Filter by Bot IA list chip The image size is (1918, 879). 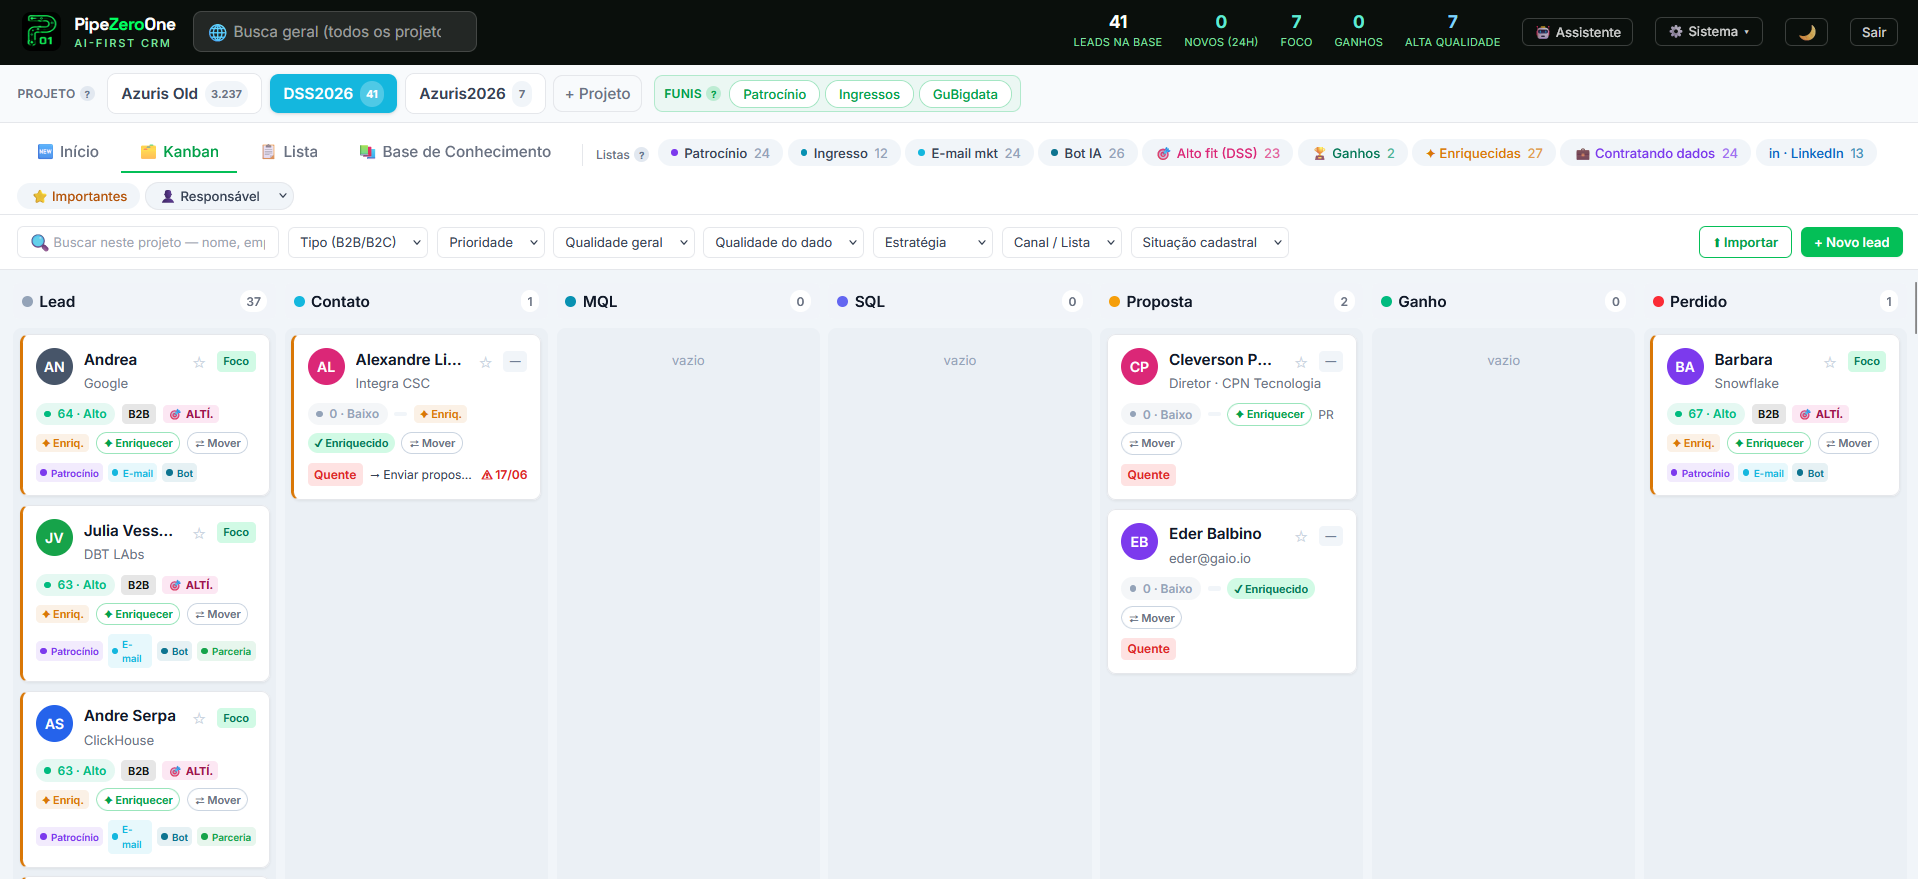click(1087, 153)
